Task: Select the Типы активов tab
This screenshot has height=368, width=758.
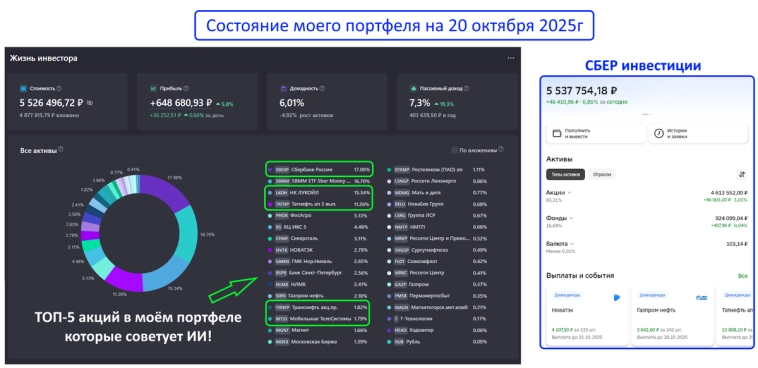Action: (x=565, y=174)
